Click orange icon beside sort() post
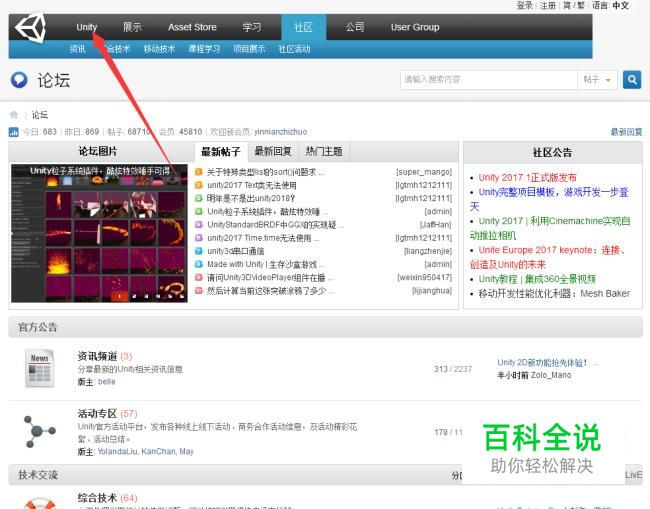This screenshot has height=509, width=650. click(199, 172)
